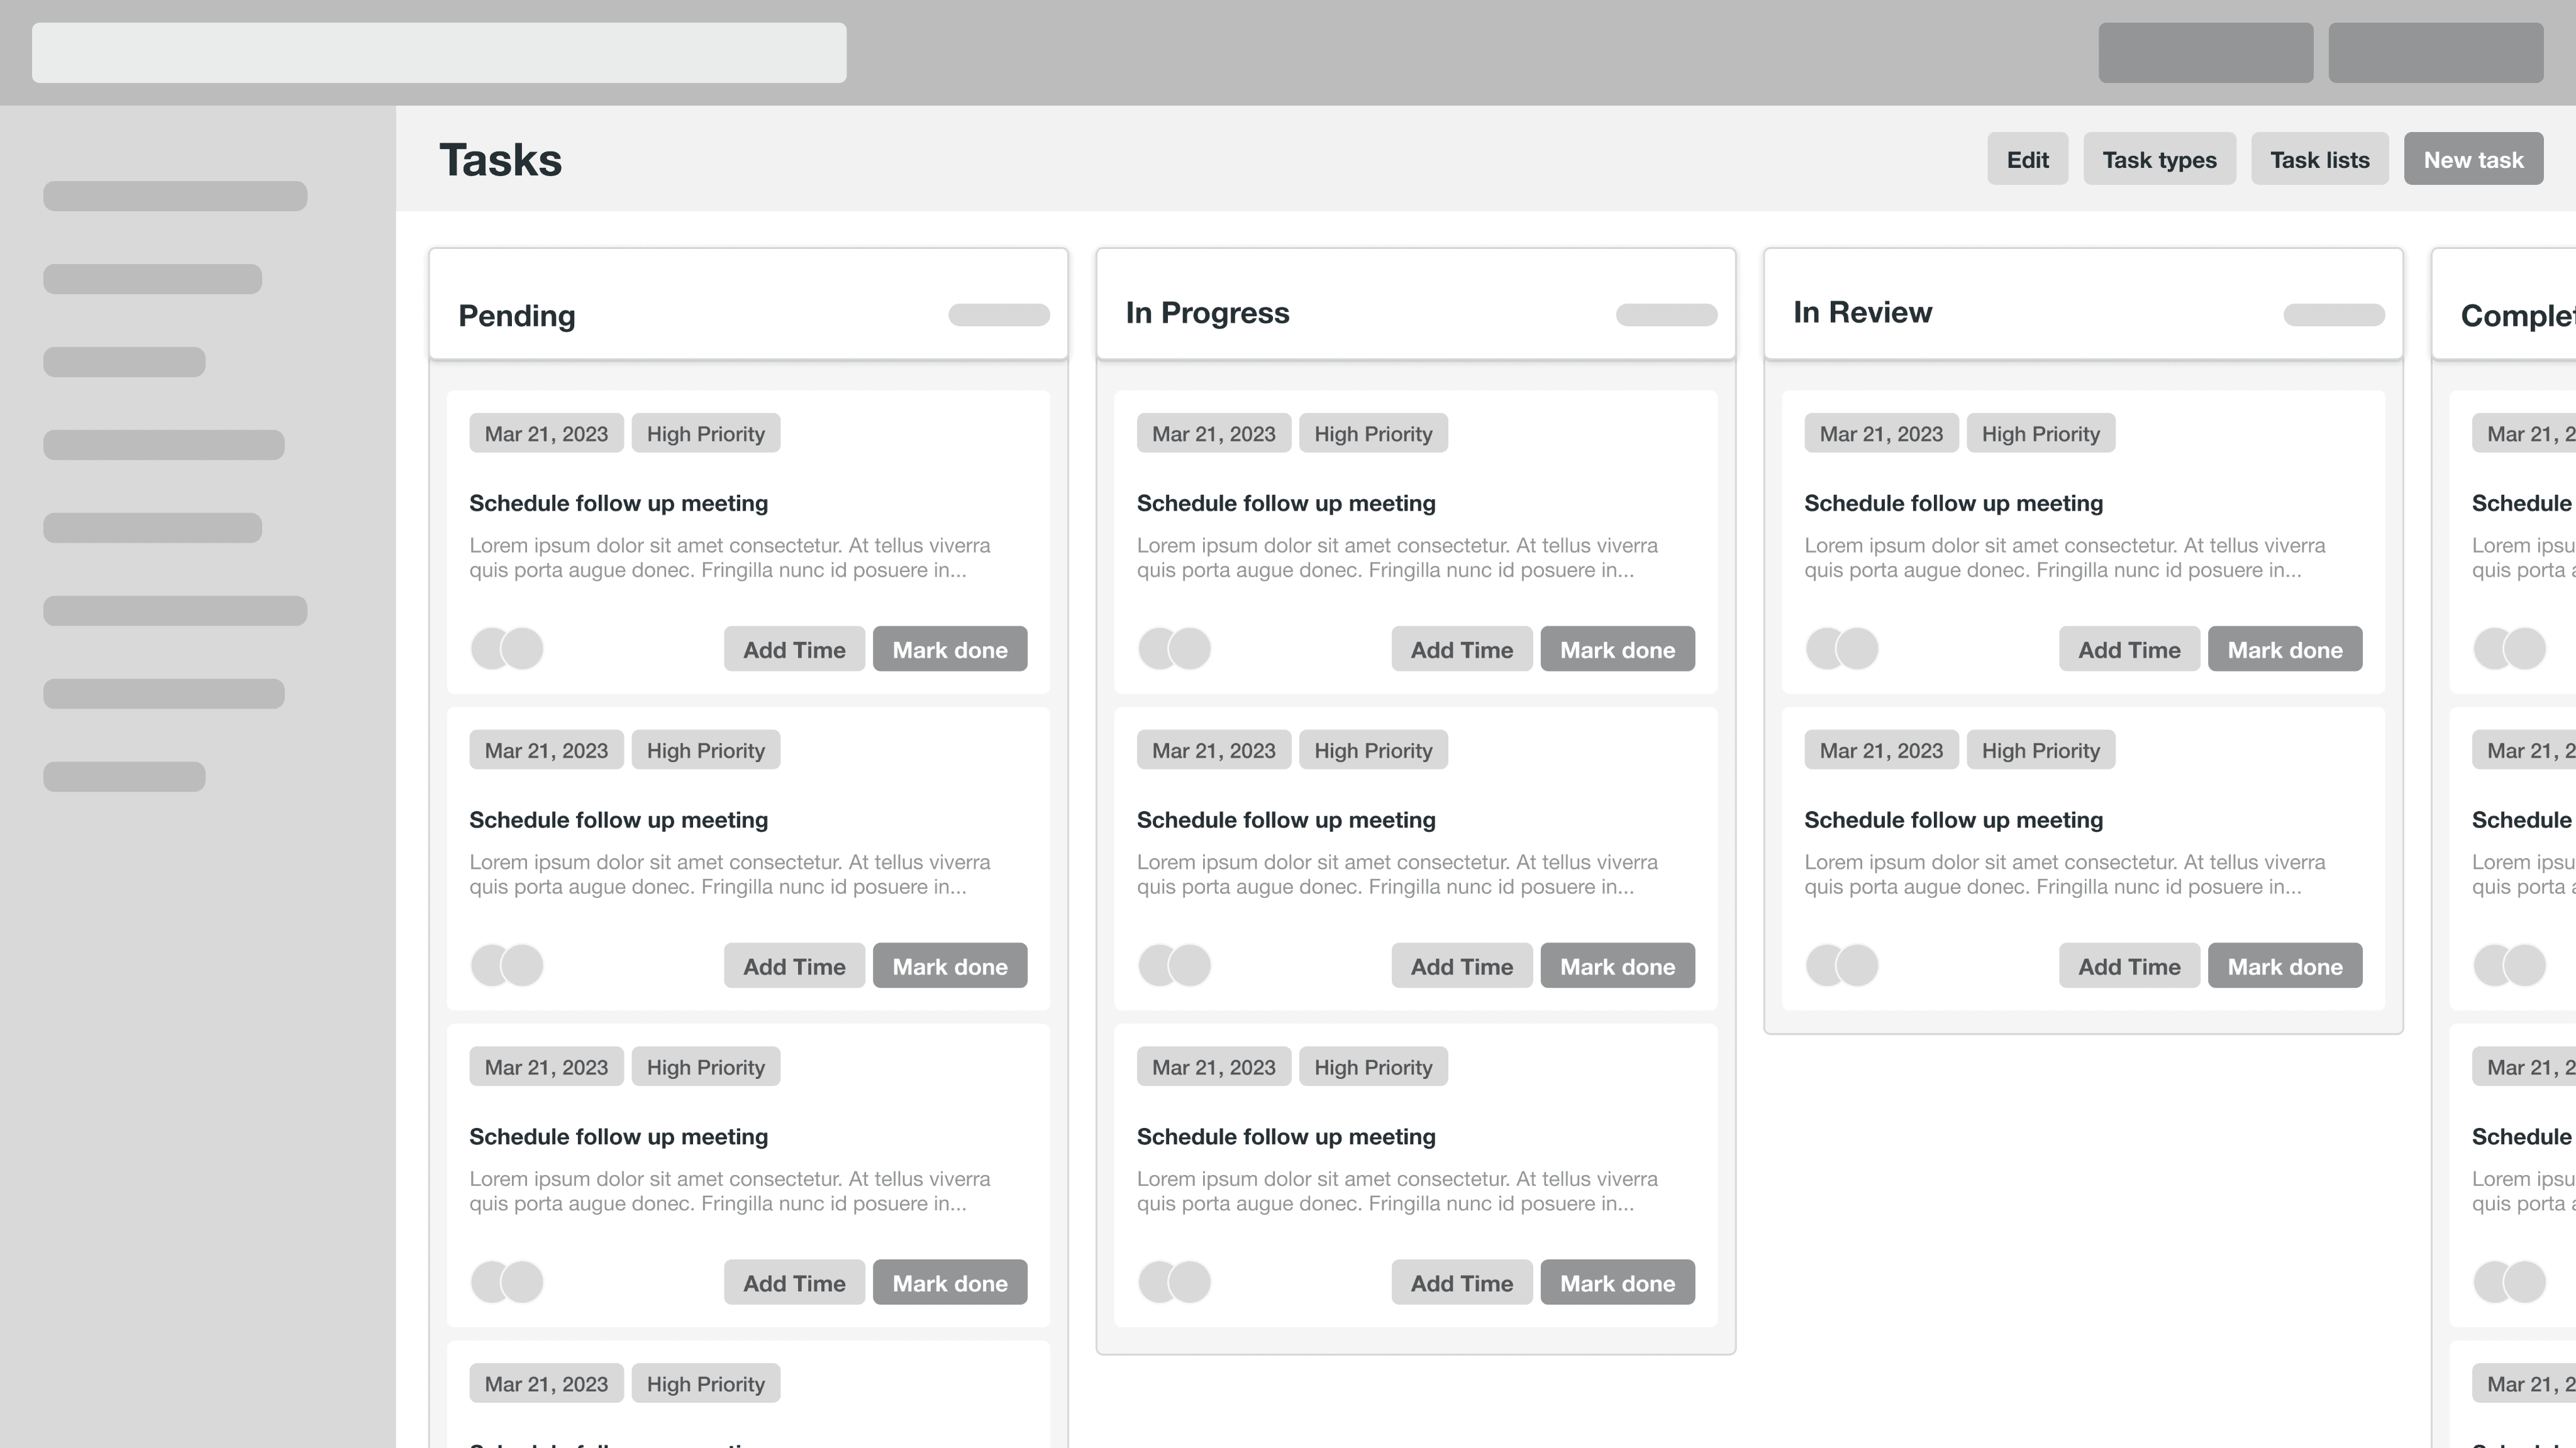Viewport: 2576px width, 1448px height.
Task: Click the pill placeholder in the In Review header
Action: point(2333,315)
